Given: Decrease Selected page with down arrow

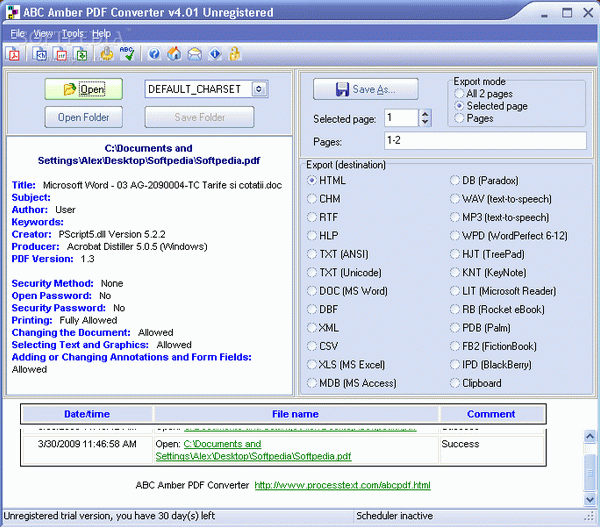Looking at the screenshot, I should click(425, 122).
